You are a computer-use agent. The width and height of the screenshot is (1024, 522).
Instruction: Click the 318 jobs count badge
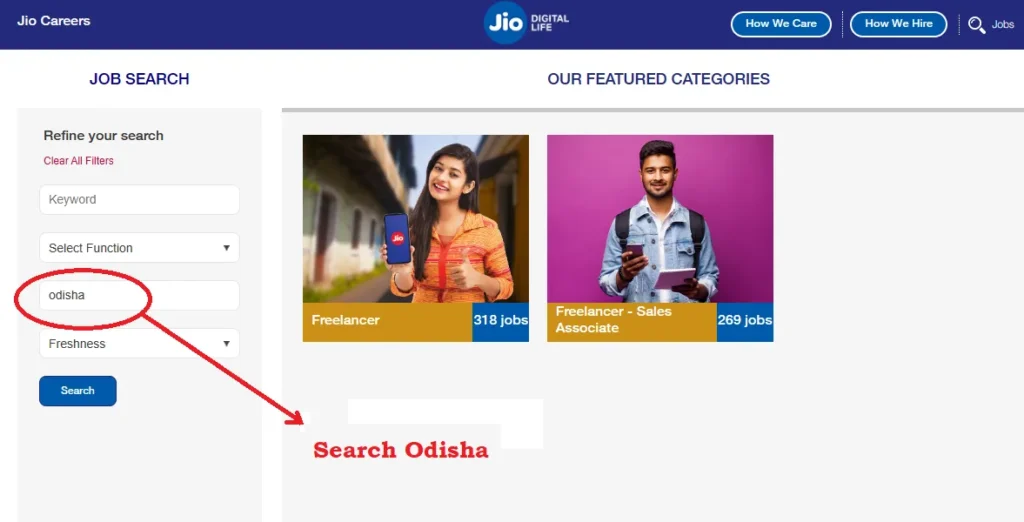tap(501, 321)
